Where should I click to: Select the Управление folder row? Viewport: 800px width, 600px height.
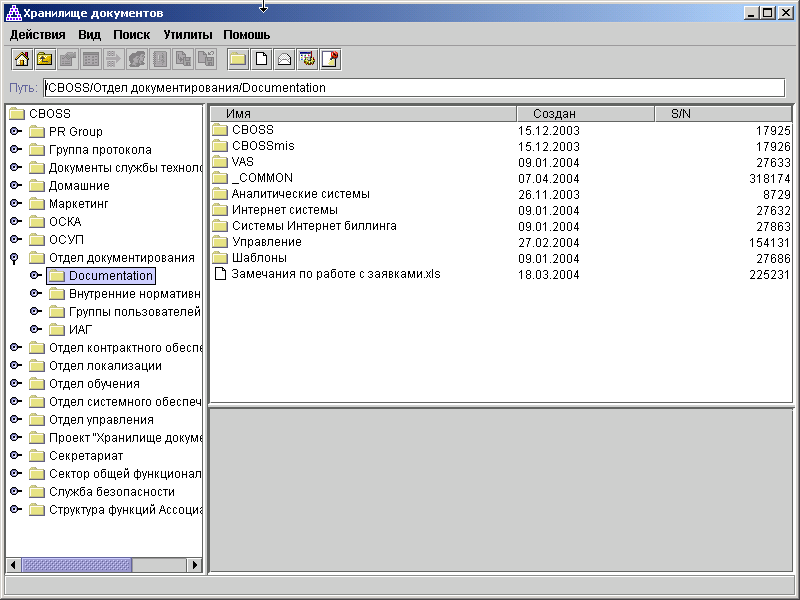[501, 242]
